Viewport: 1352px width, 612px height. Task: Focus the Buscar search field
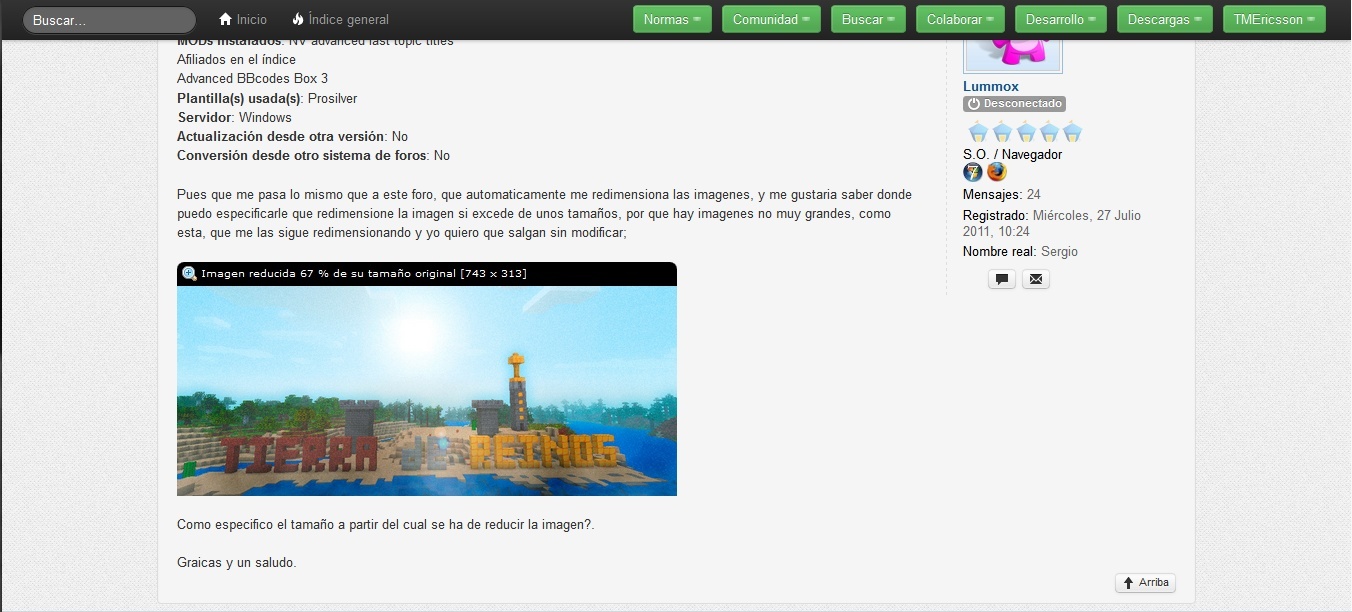coord(109,20)
